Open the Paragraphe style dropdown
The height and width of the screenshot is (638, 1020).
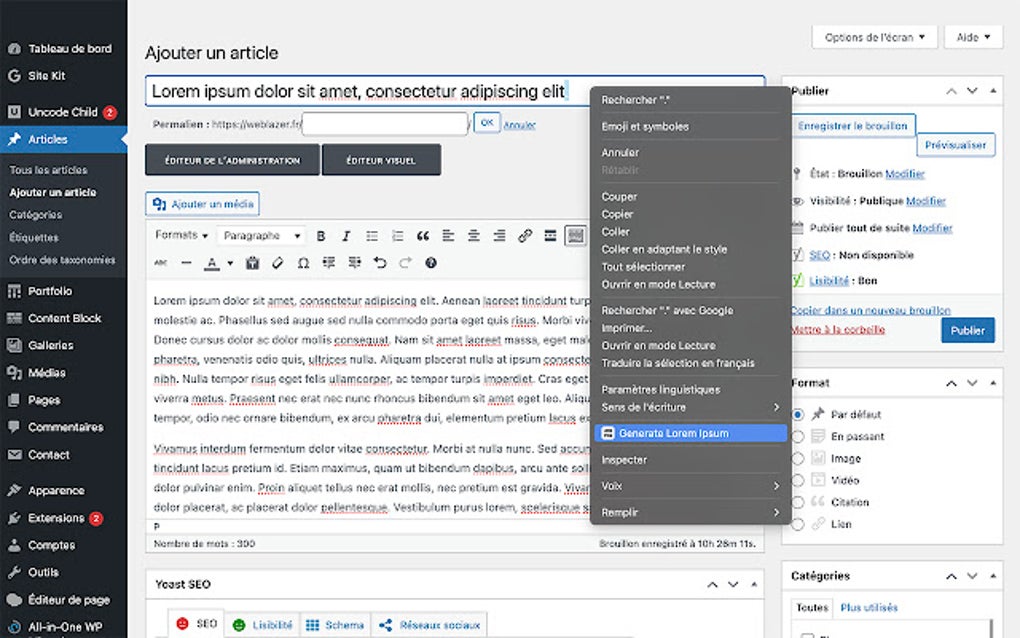260,235
